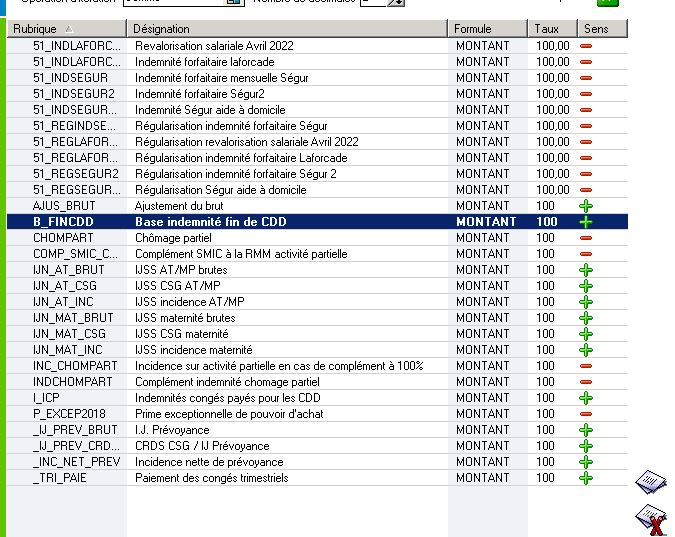Viewport: 675px width, 537px height.
Task: Click plus Sens icon of IJN_AT_BRUT row
Action: coord(586,270)
